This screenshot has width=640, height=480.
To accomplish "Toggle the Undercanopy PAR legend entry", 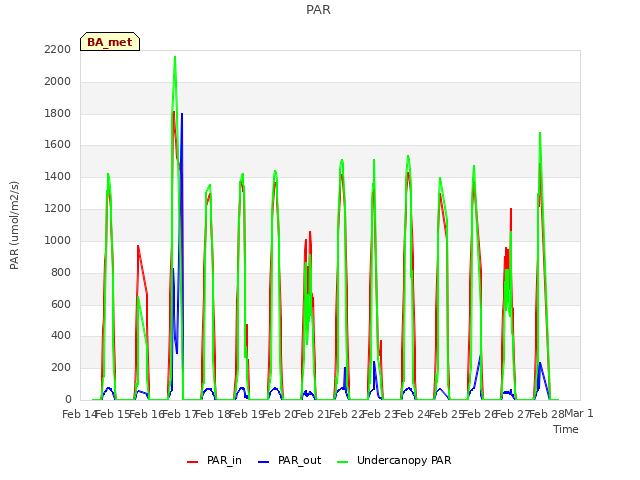I will (394, 460).
